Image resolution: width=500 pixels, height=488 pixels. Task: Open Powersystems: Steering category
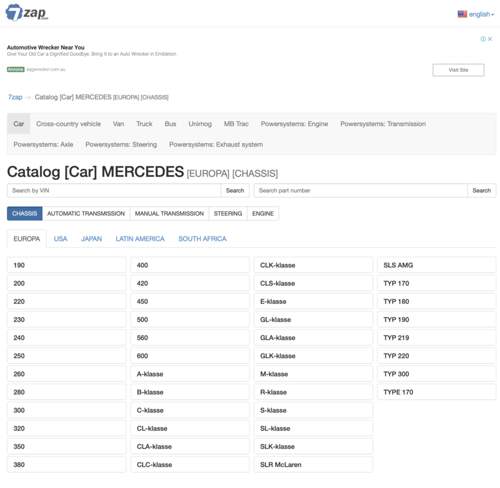point(121,144)
